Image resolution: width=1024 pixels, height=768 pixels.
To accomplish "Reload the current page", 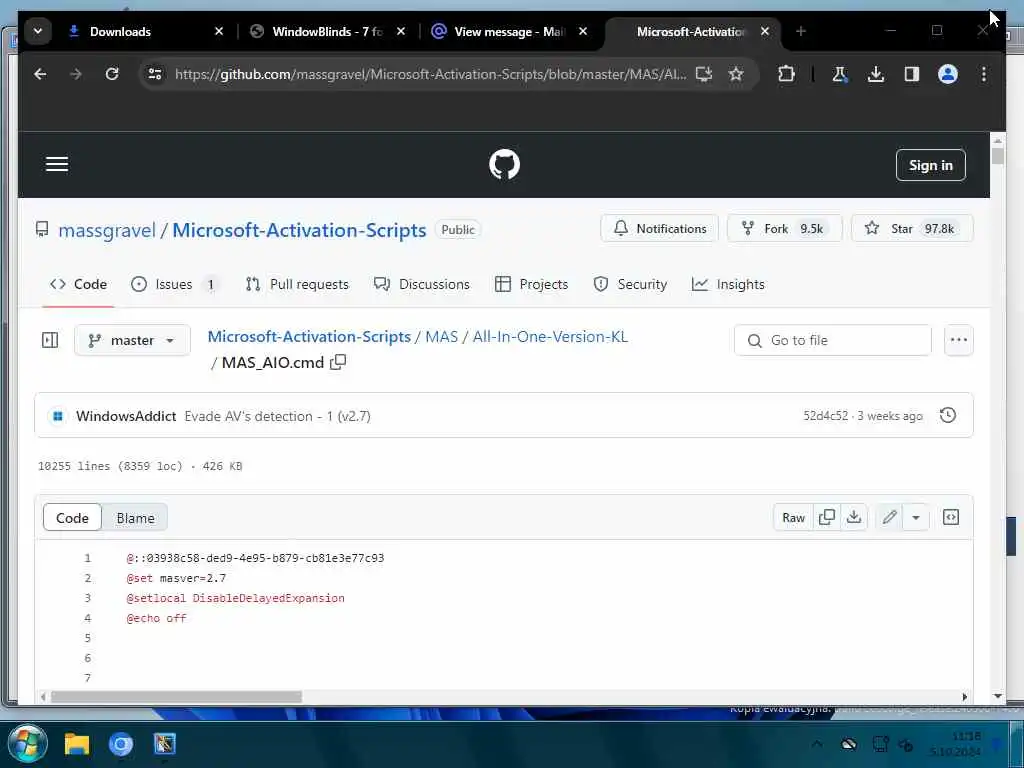I will tap(112, 74).
